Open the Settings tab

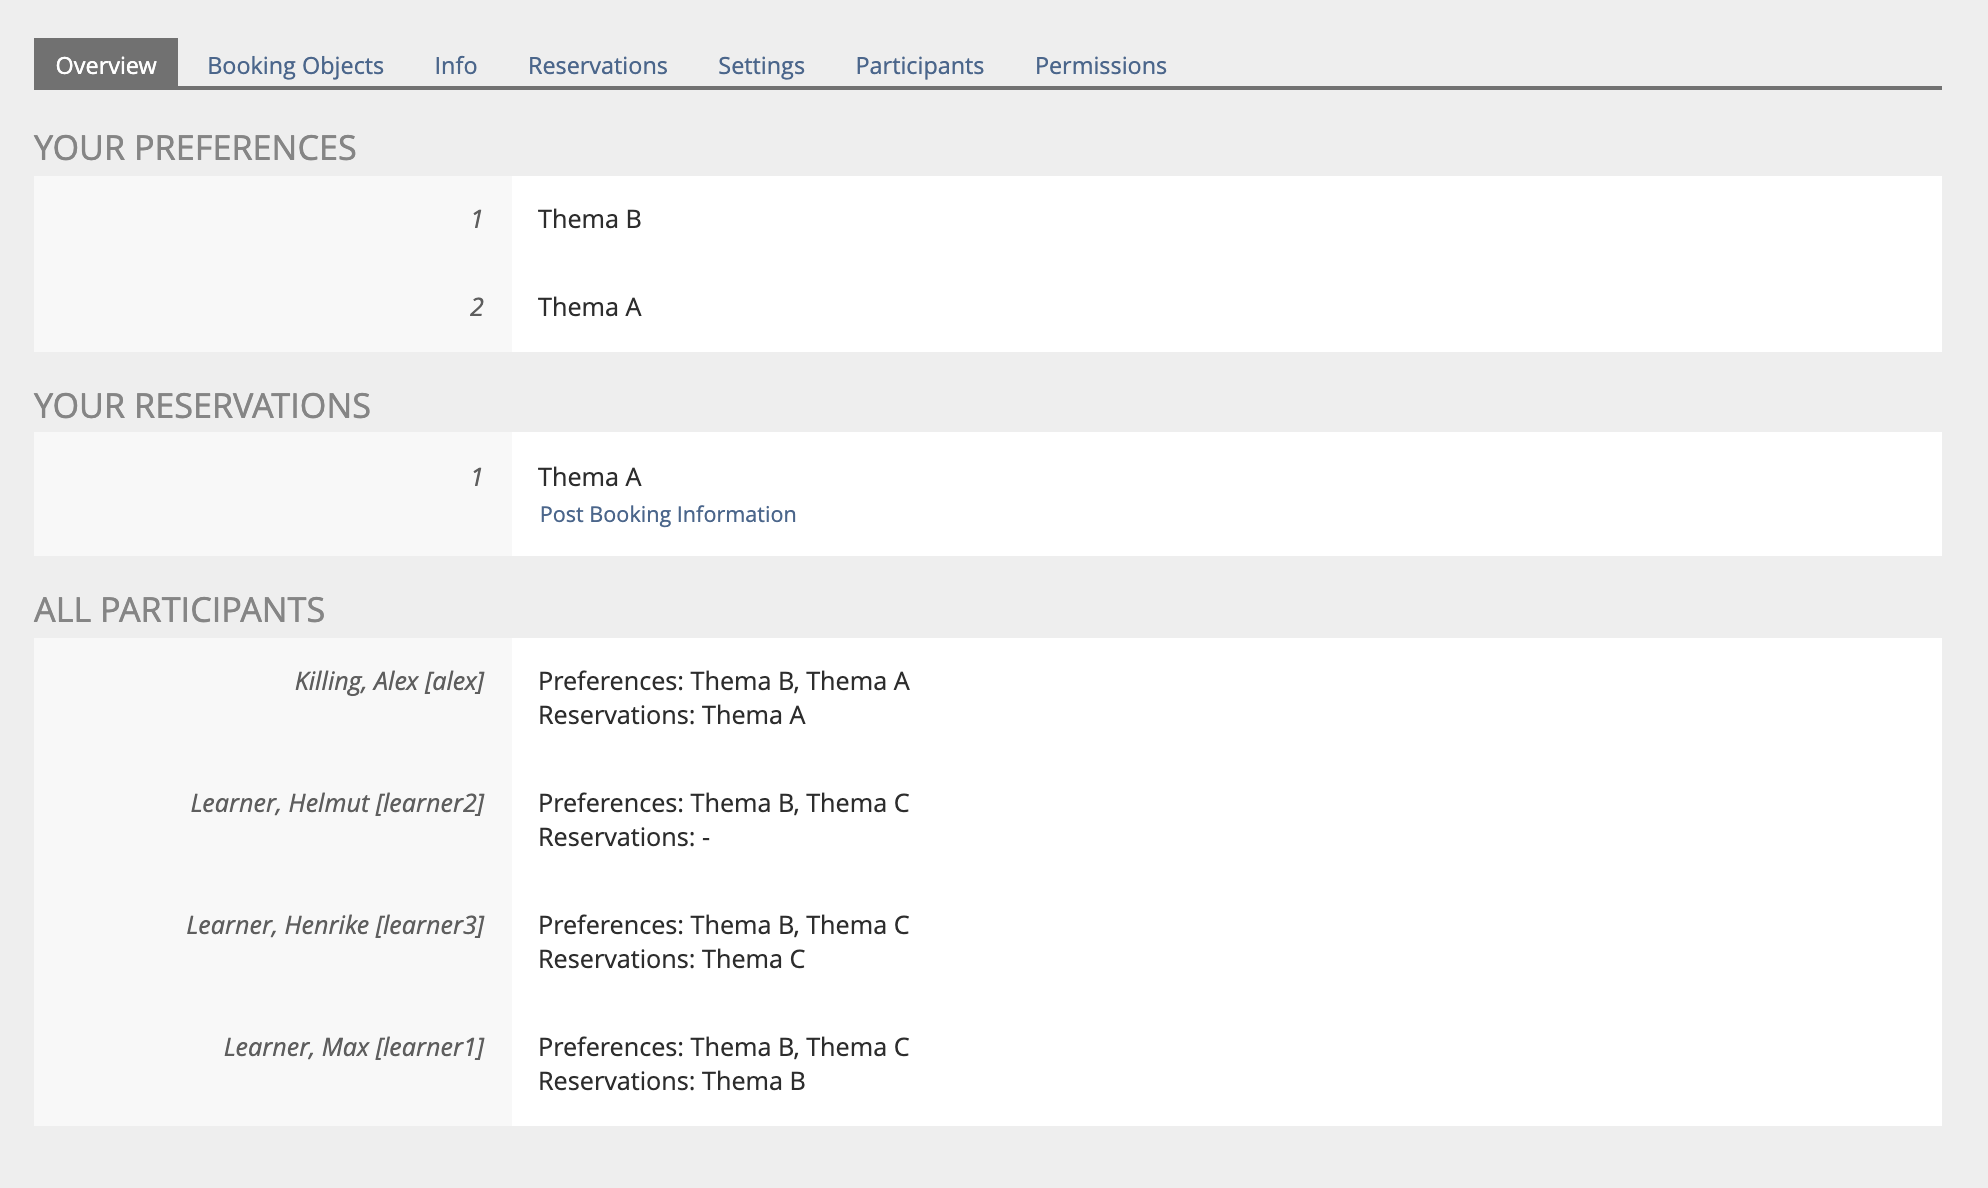coord(761,65)
